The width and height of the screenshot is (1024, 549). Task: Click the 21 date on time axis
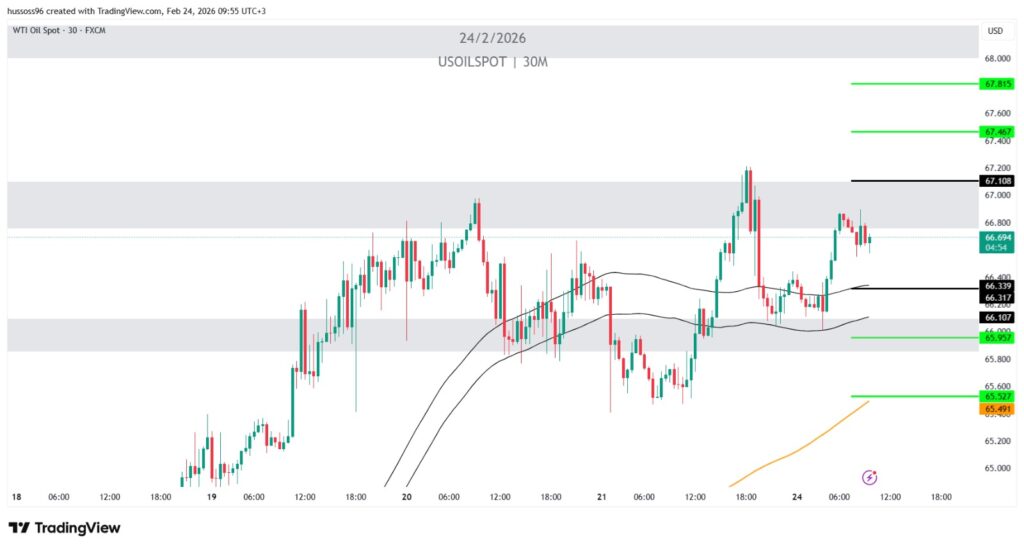point(602,496)
